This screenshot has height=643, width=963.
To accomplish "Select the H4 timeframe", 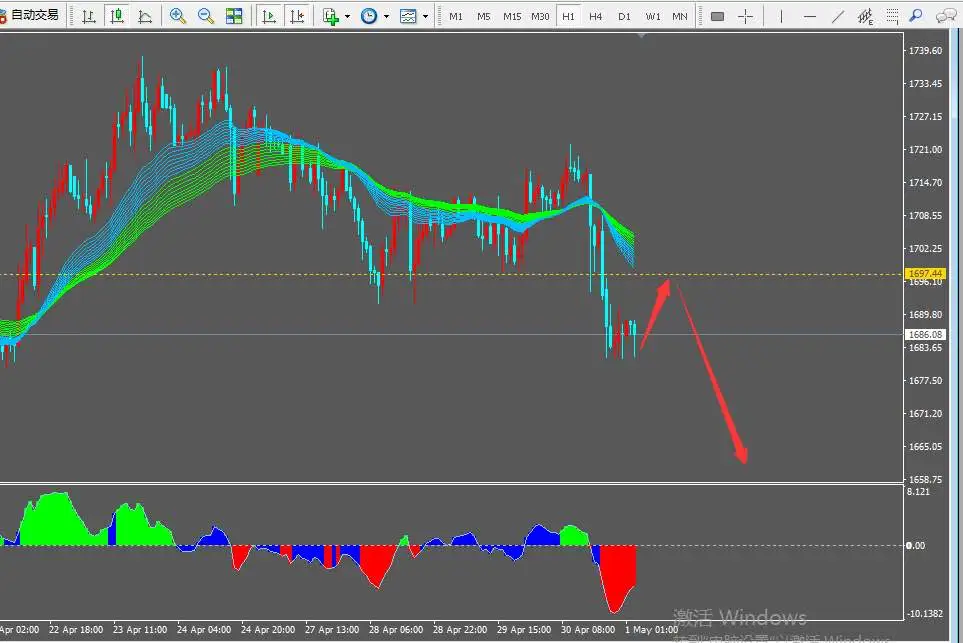I will tap(596, 17).
